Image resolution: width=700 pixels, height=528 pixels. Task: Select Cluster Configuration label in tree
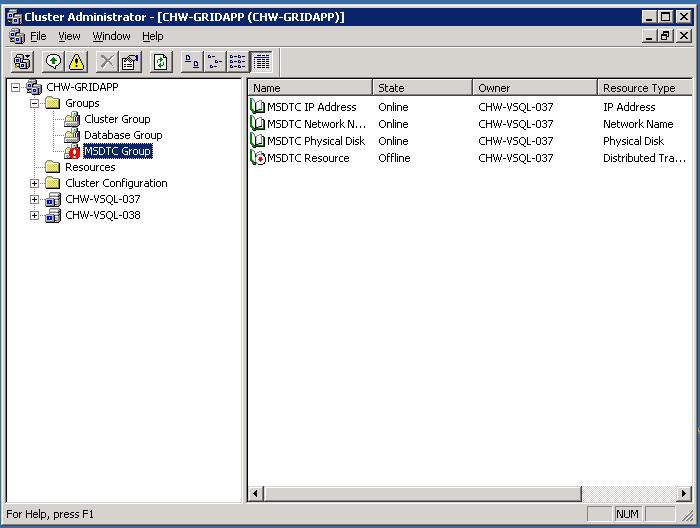tap(117, 183)
